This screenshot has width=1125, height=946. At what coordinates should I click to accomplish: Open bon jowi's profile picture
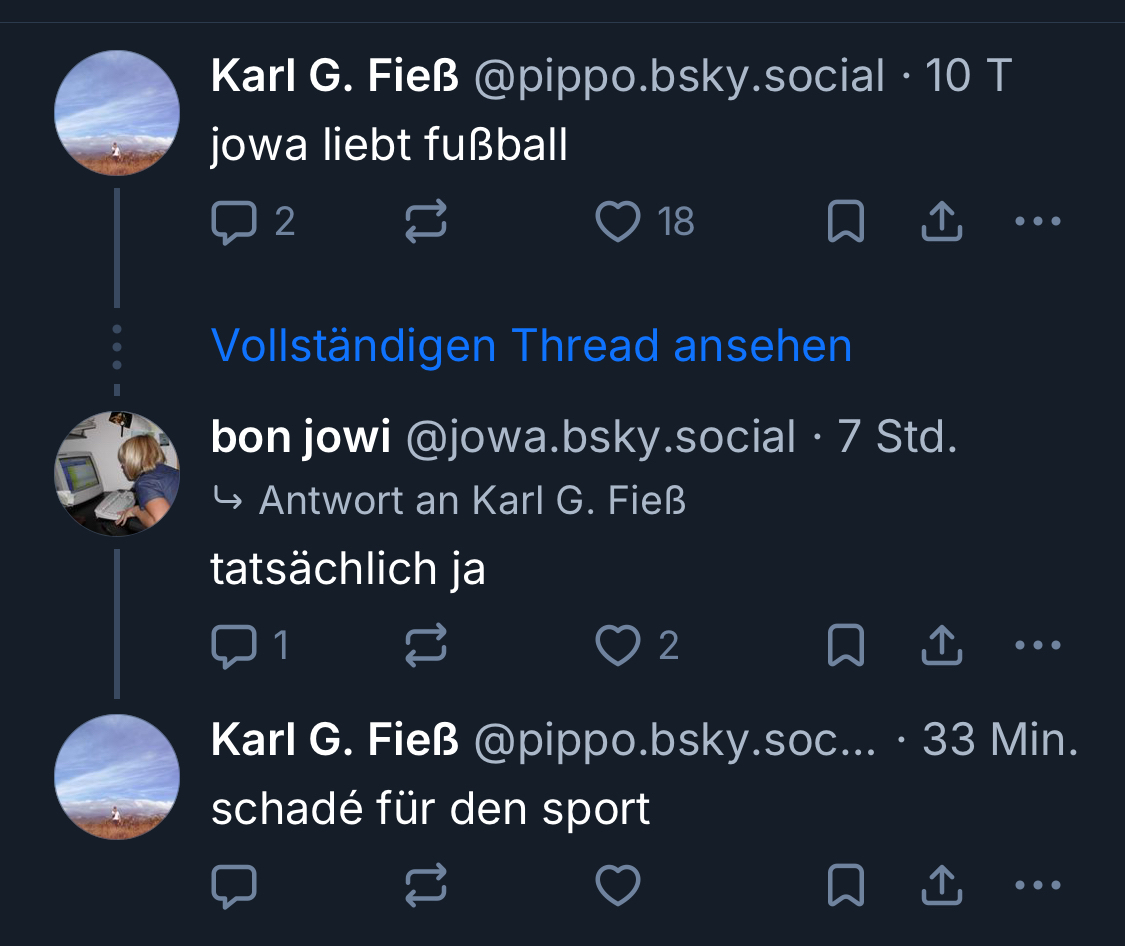click(x=117, y=473)
